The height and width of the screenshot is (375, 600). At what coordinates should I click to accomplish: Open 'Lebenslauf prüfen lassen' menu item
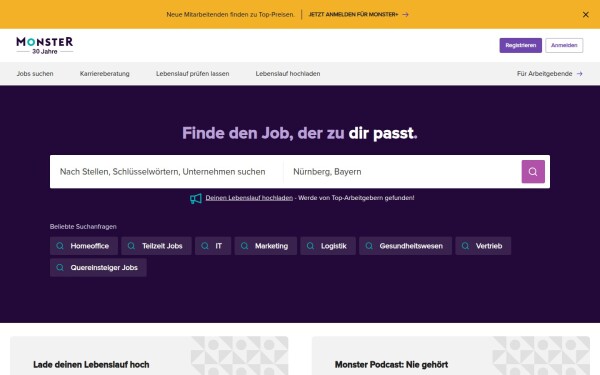[x=192, y=73]
